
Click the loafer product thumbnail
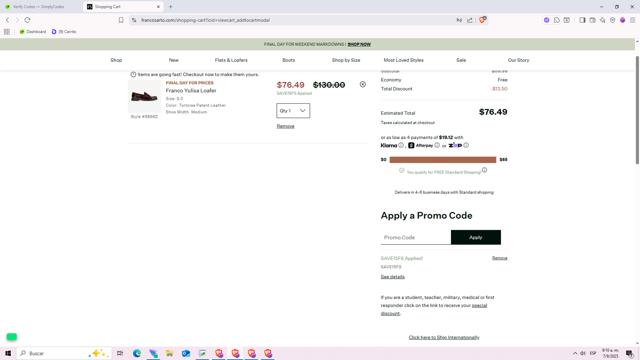tap(144, 96)
